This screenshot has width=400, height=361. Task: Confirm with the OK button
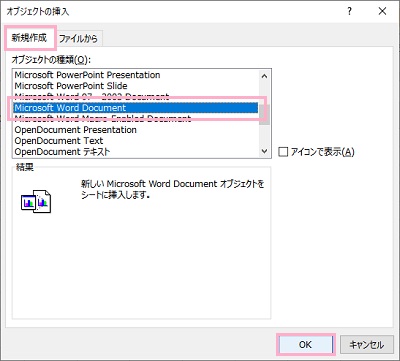[305, 344]
